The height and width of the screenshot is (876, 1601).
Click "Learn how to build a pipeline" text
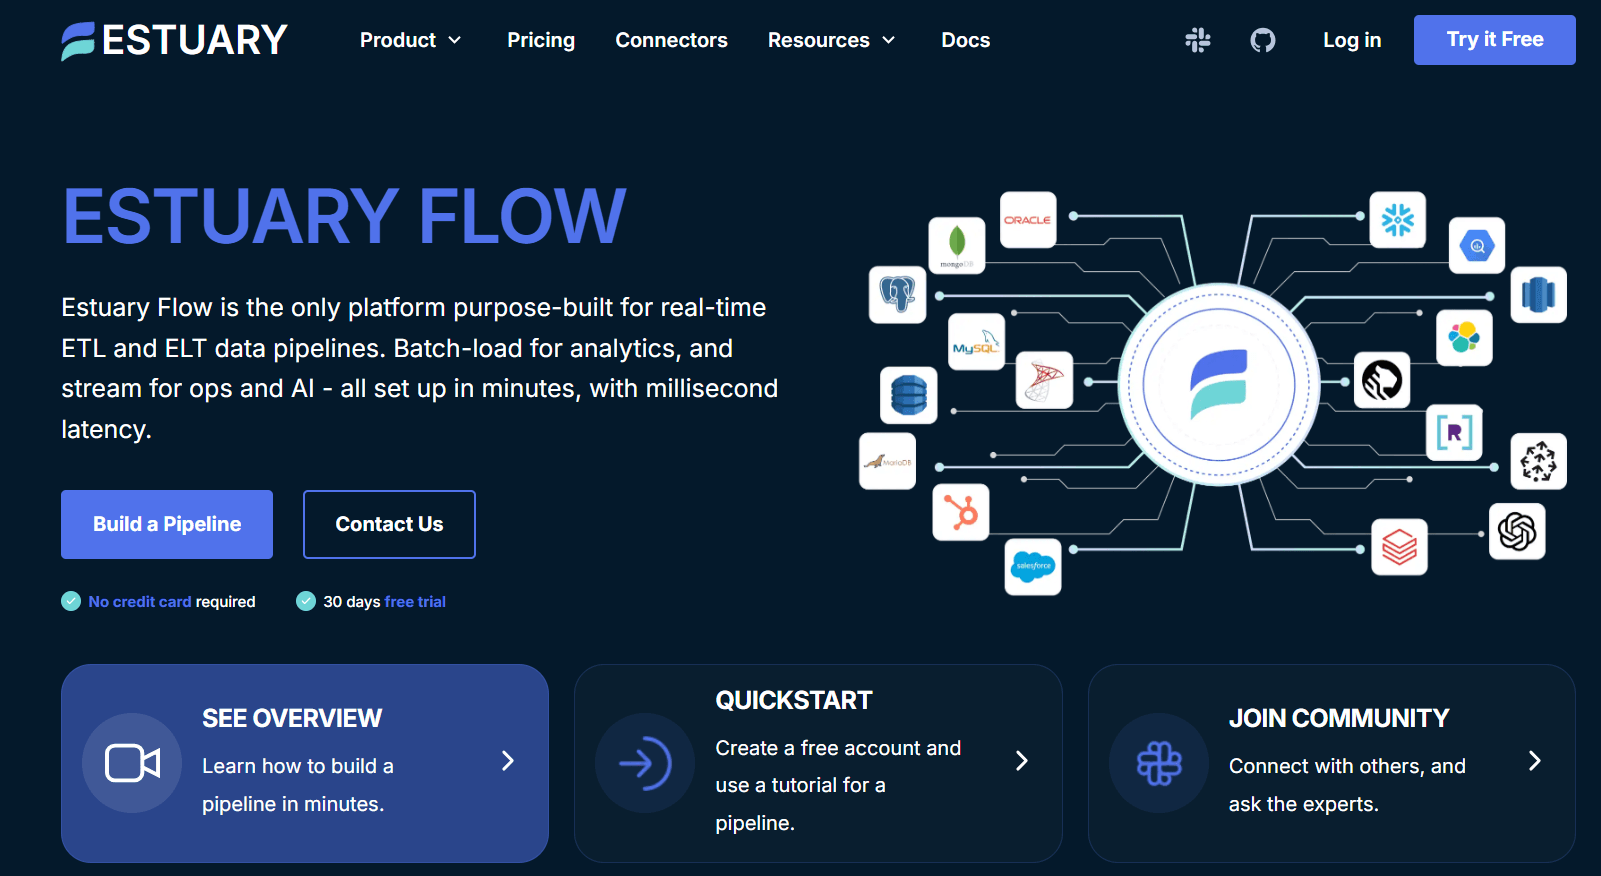pos(298,785)
